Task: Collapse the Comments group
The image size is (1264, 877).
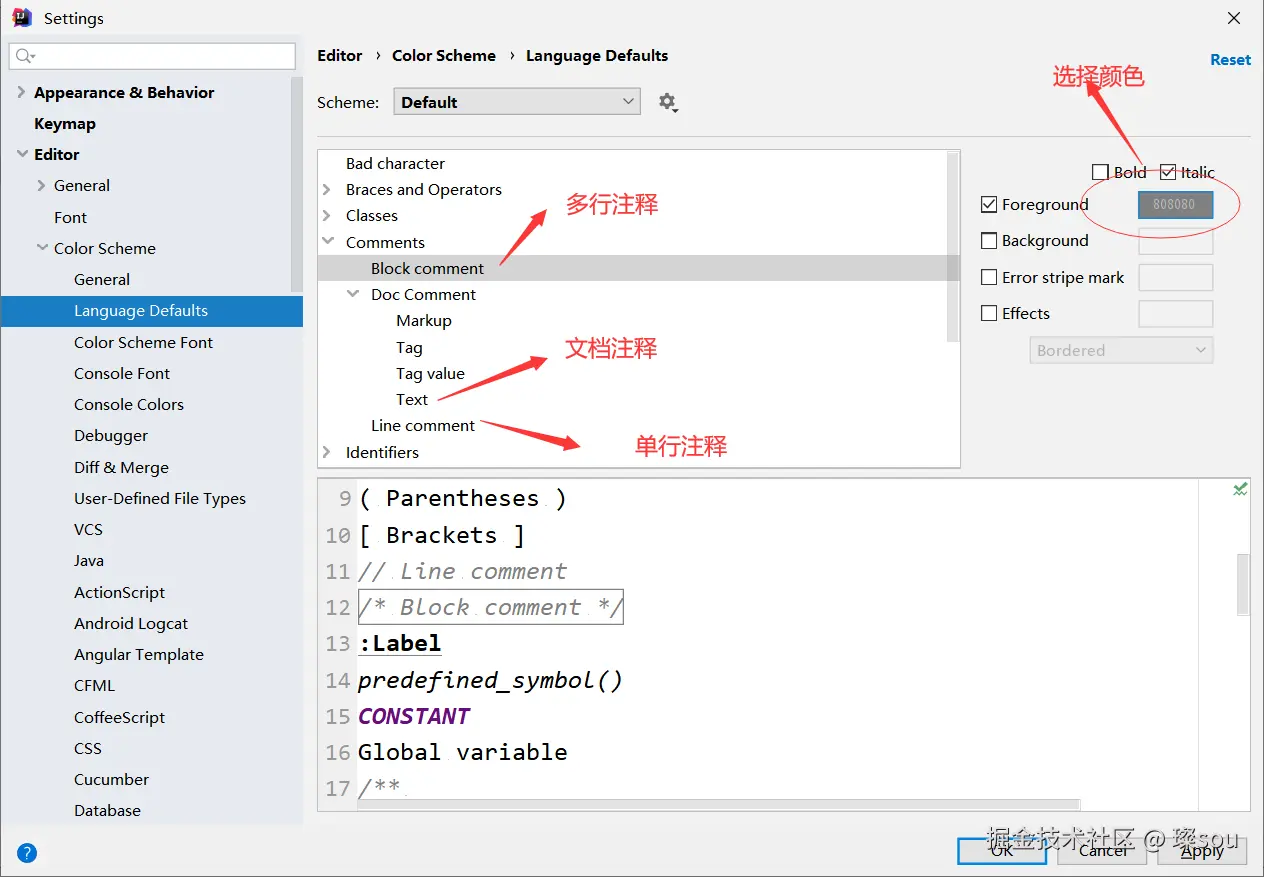Action: [327, 242]
